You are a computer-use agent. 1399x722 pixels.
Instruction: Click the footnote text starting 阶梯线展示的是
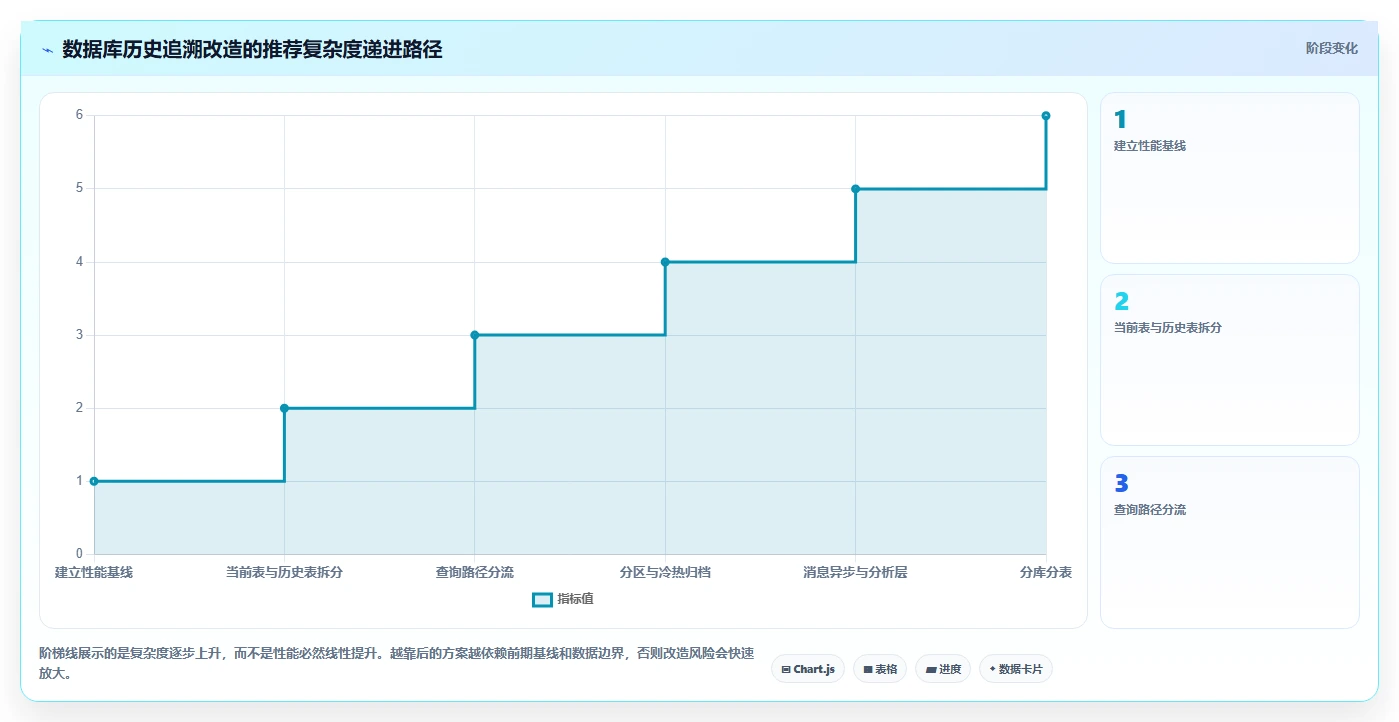(396, 663)
